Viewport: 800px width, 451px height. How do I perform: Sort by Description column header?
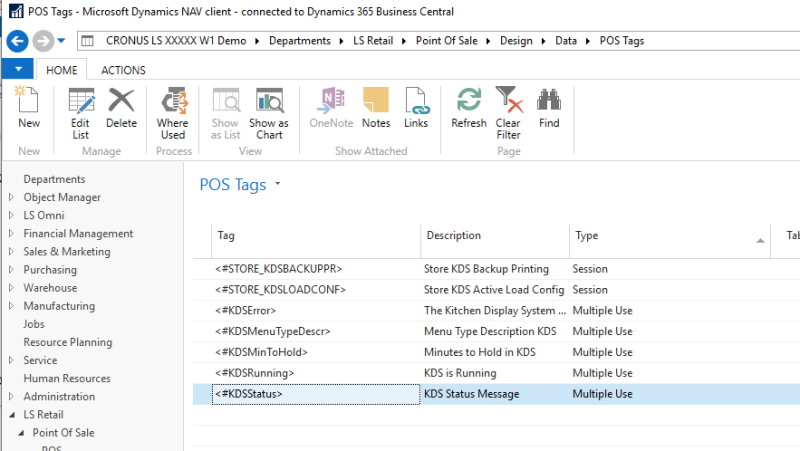click(x=495, y=236)
